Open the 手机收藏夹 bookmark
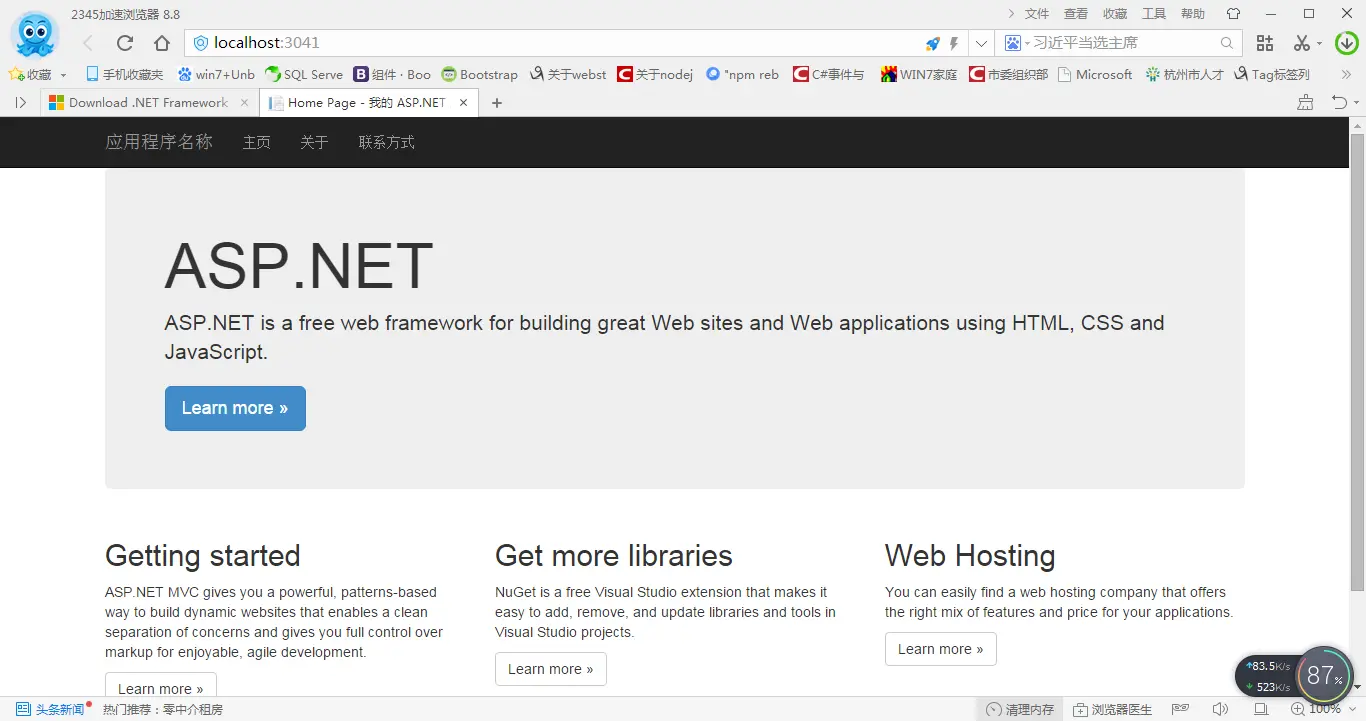Viewport: 1366px width, 721px height. 125,74
